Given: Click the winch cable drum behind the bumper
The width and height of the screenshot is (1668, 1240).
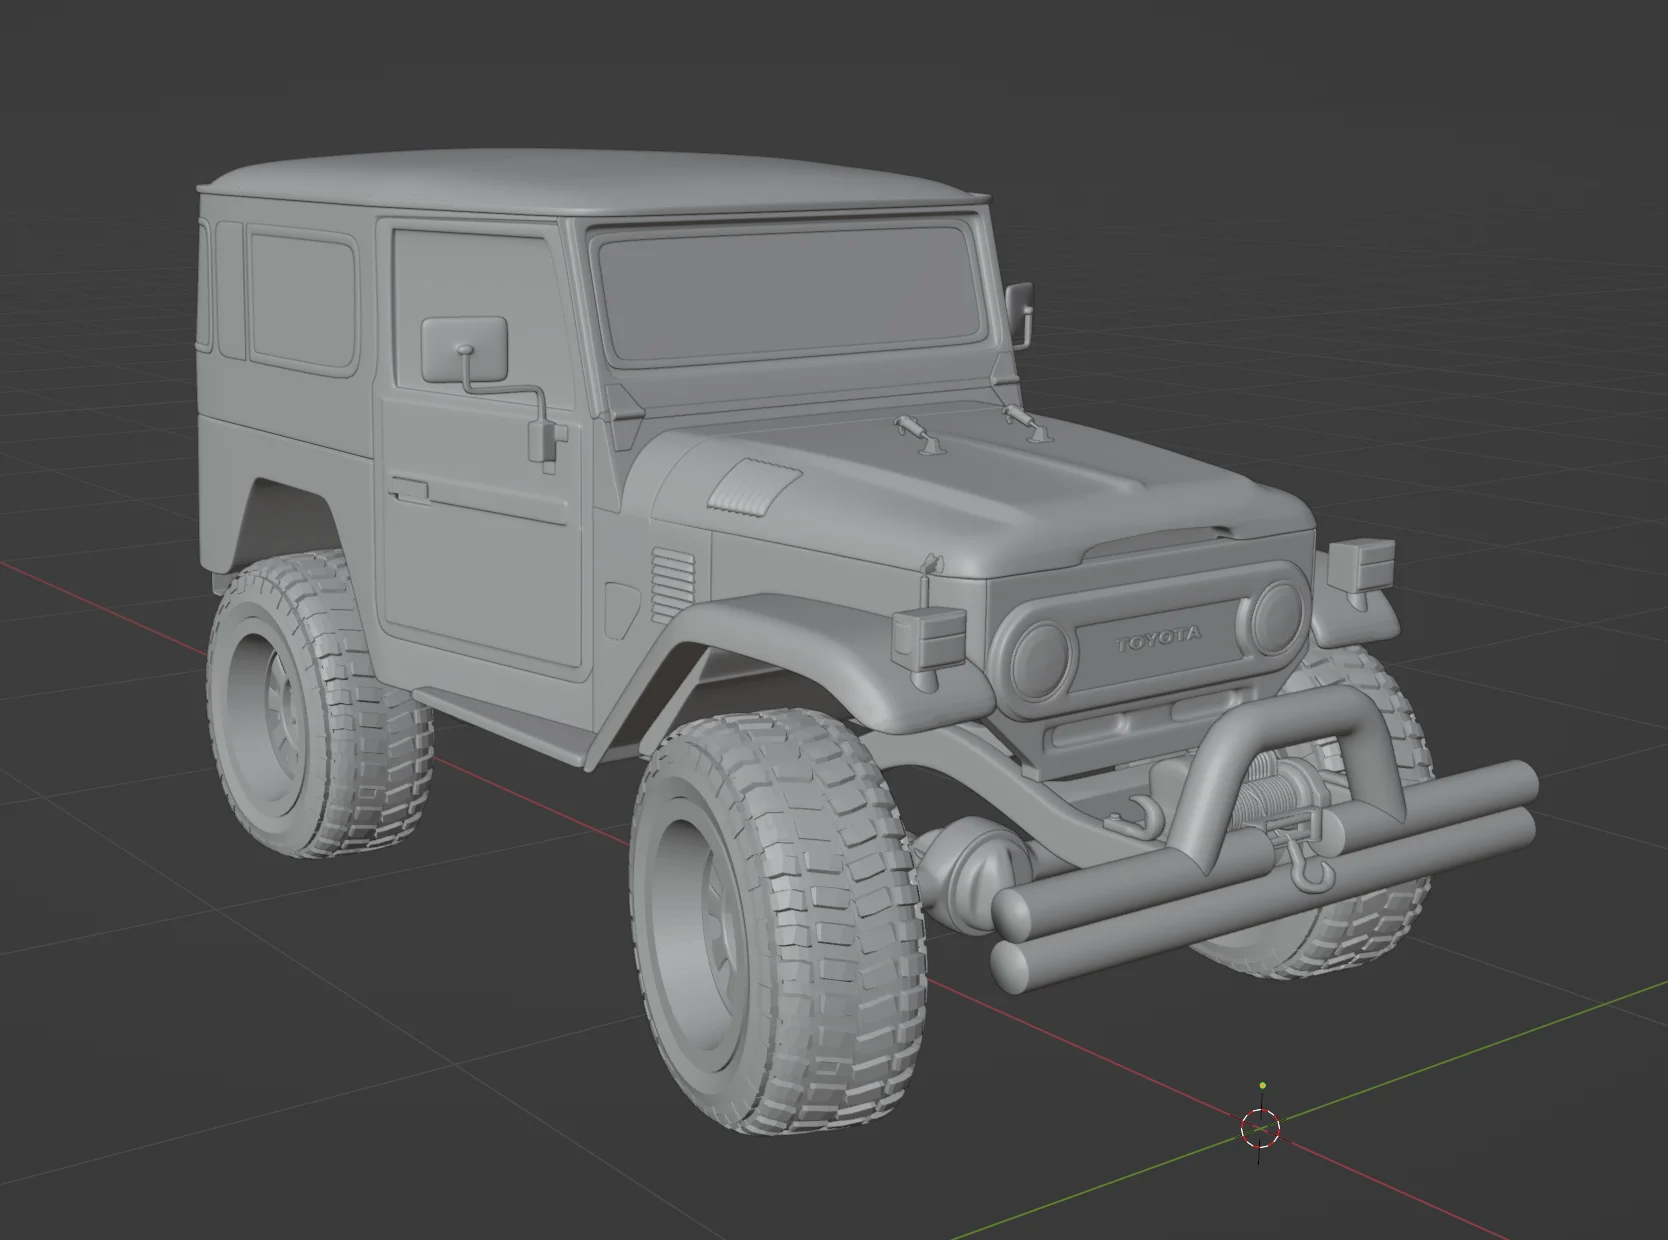Looking at the screenshot, I should point(1265,801).
